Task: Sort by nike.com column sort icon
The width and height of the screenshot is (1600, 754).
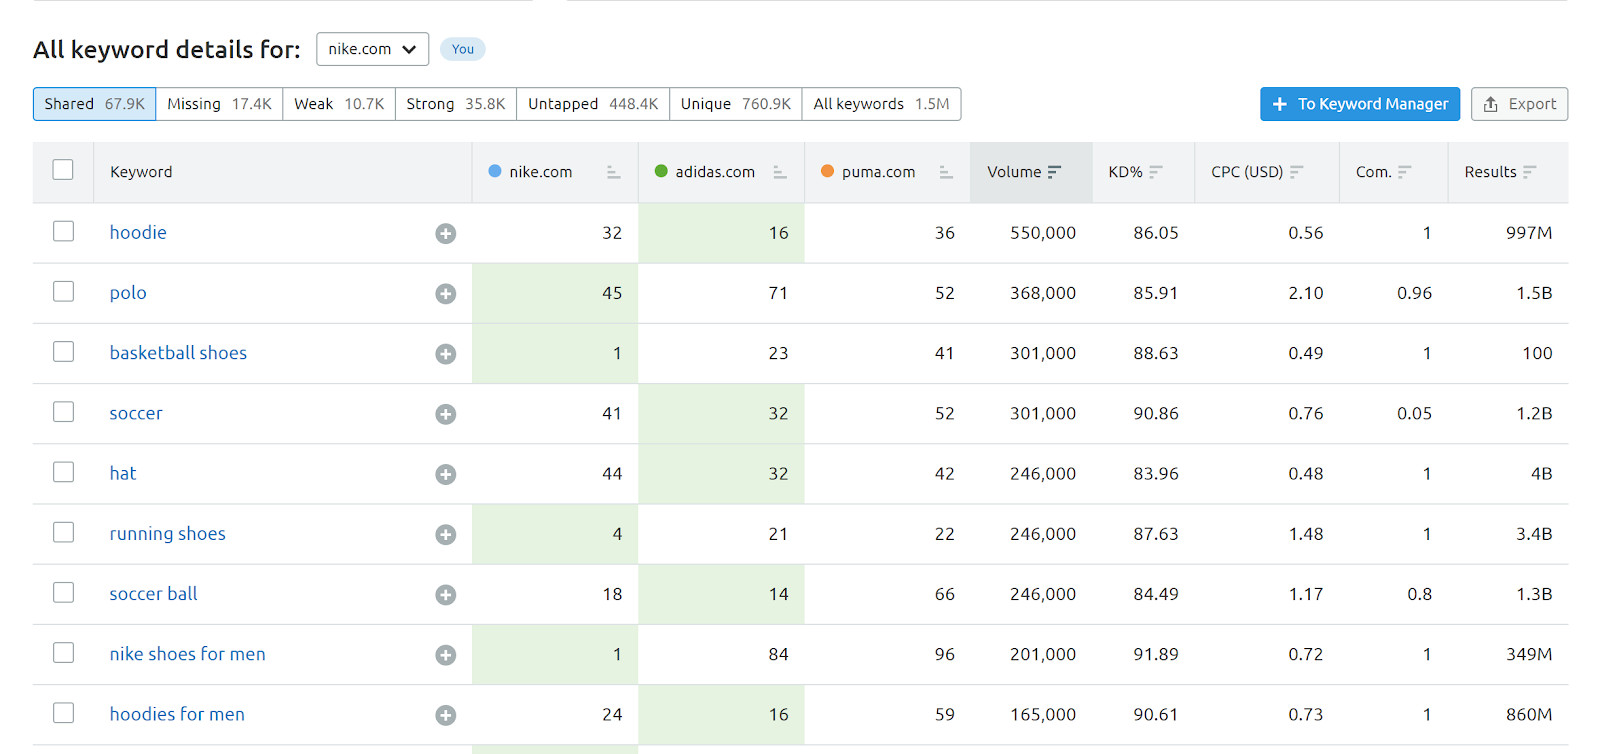Action: point(613,172)
